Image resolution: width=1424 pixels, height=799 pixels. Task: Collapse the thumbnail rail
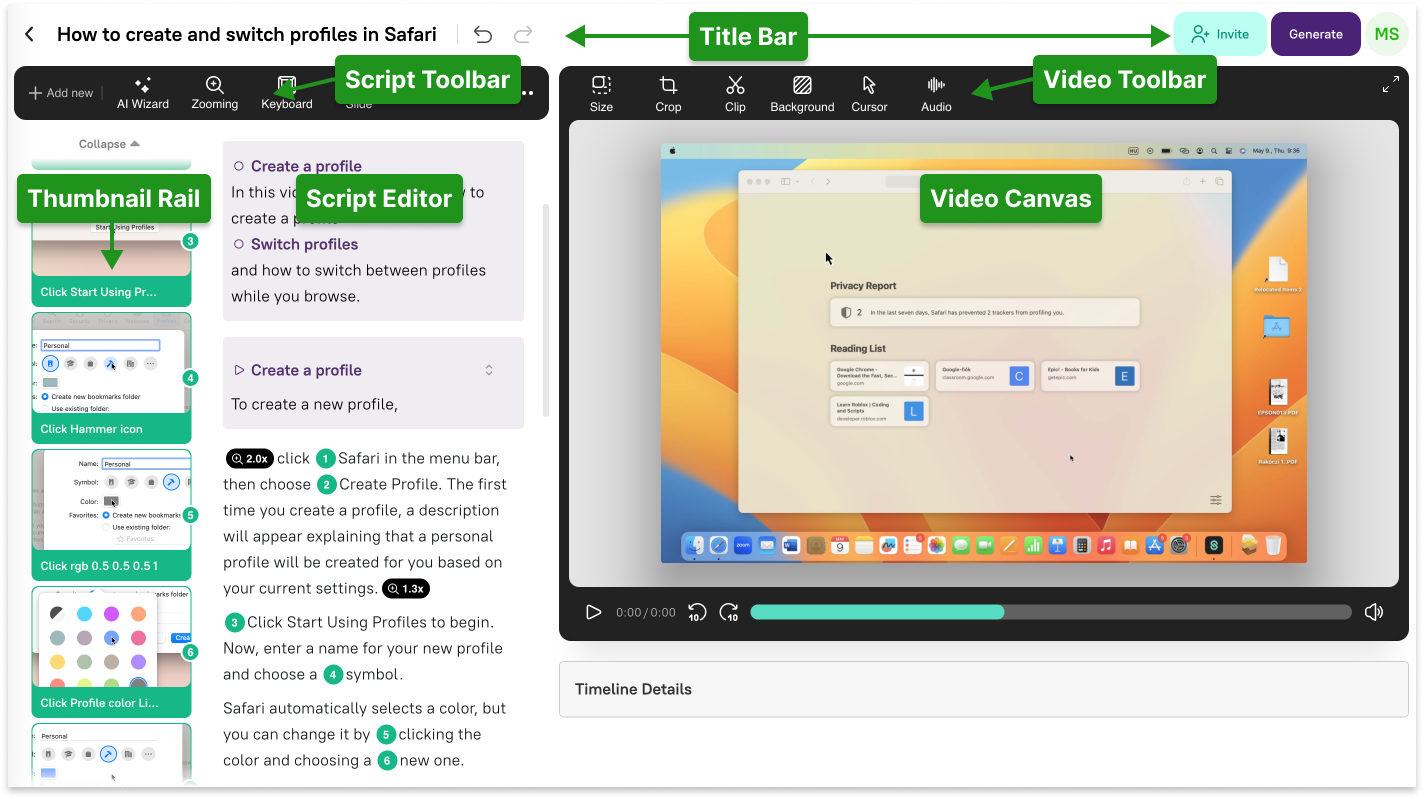point(109,144)
